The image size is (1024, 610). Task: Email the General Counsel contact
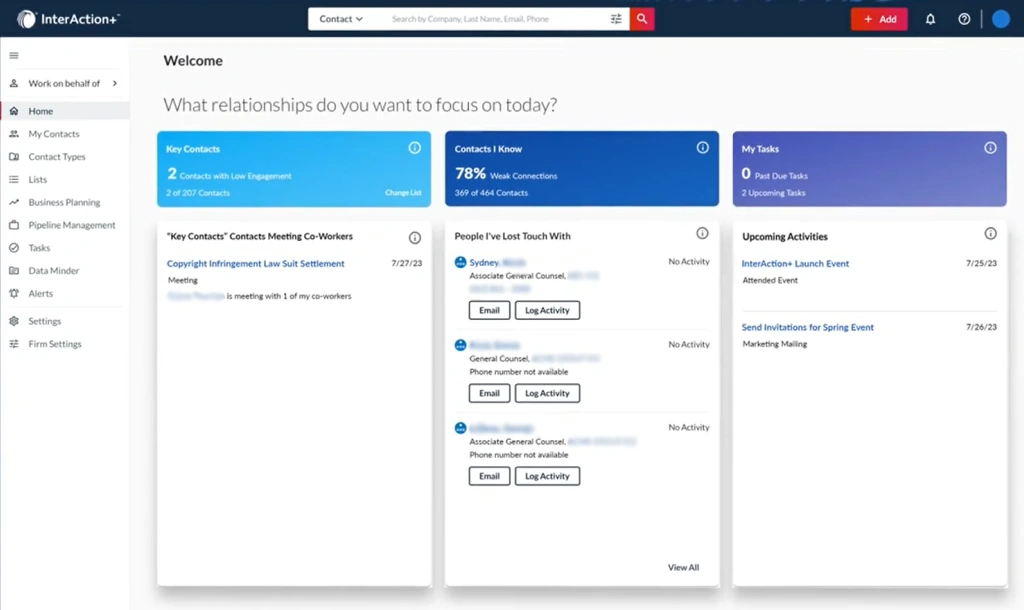click(489, 393)
